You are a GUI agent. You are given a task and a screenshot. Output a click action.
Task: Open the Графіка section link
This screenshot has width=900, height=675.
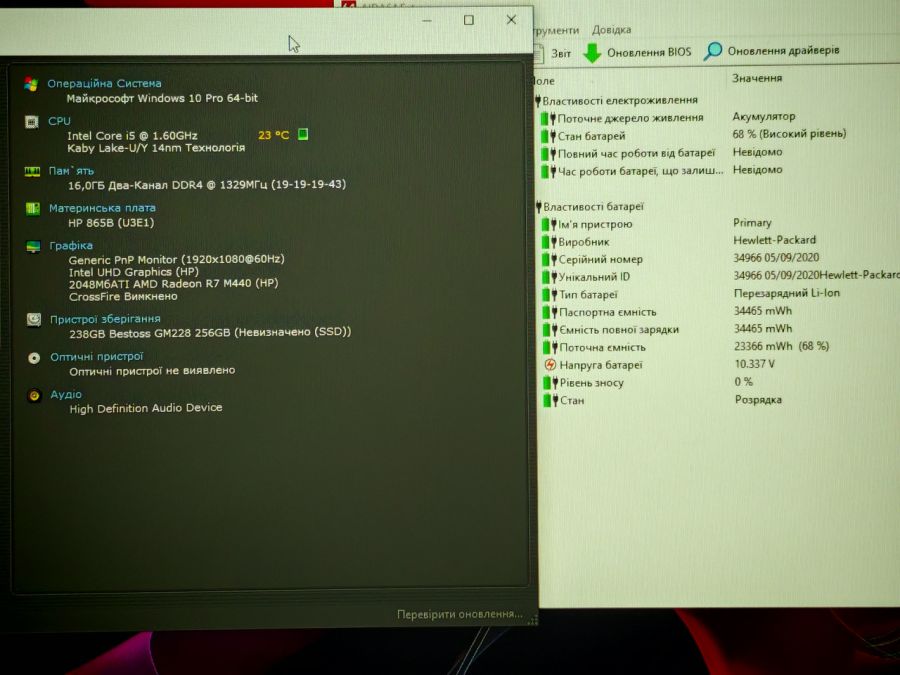pyautogui.click(x=71, y=246)
